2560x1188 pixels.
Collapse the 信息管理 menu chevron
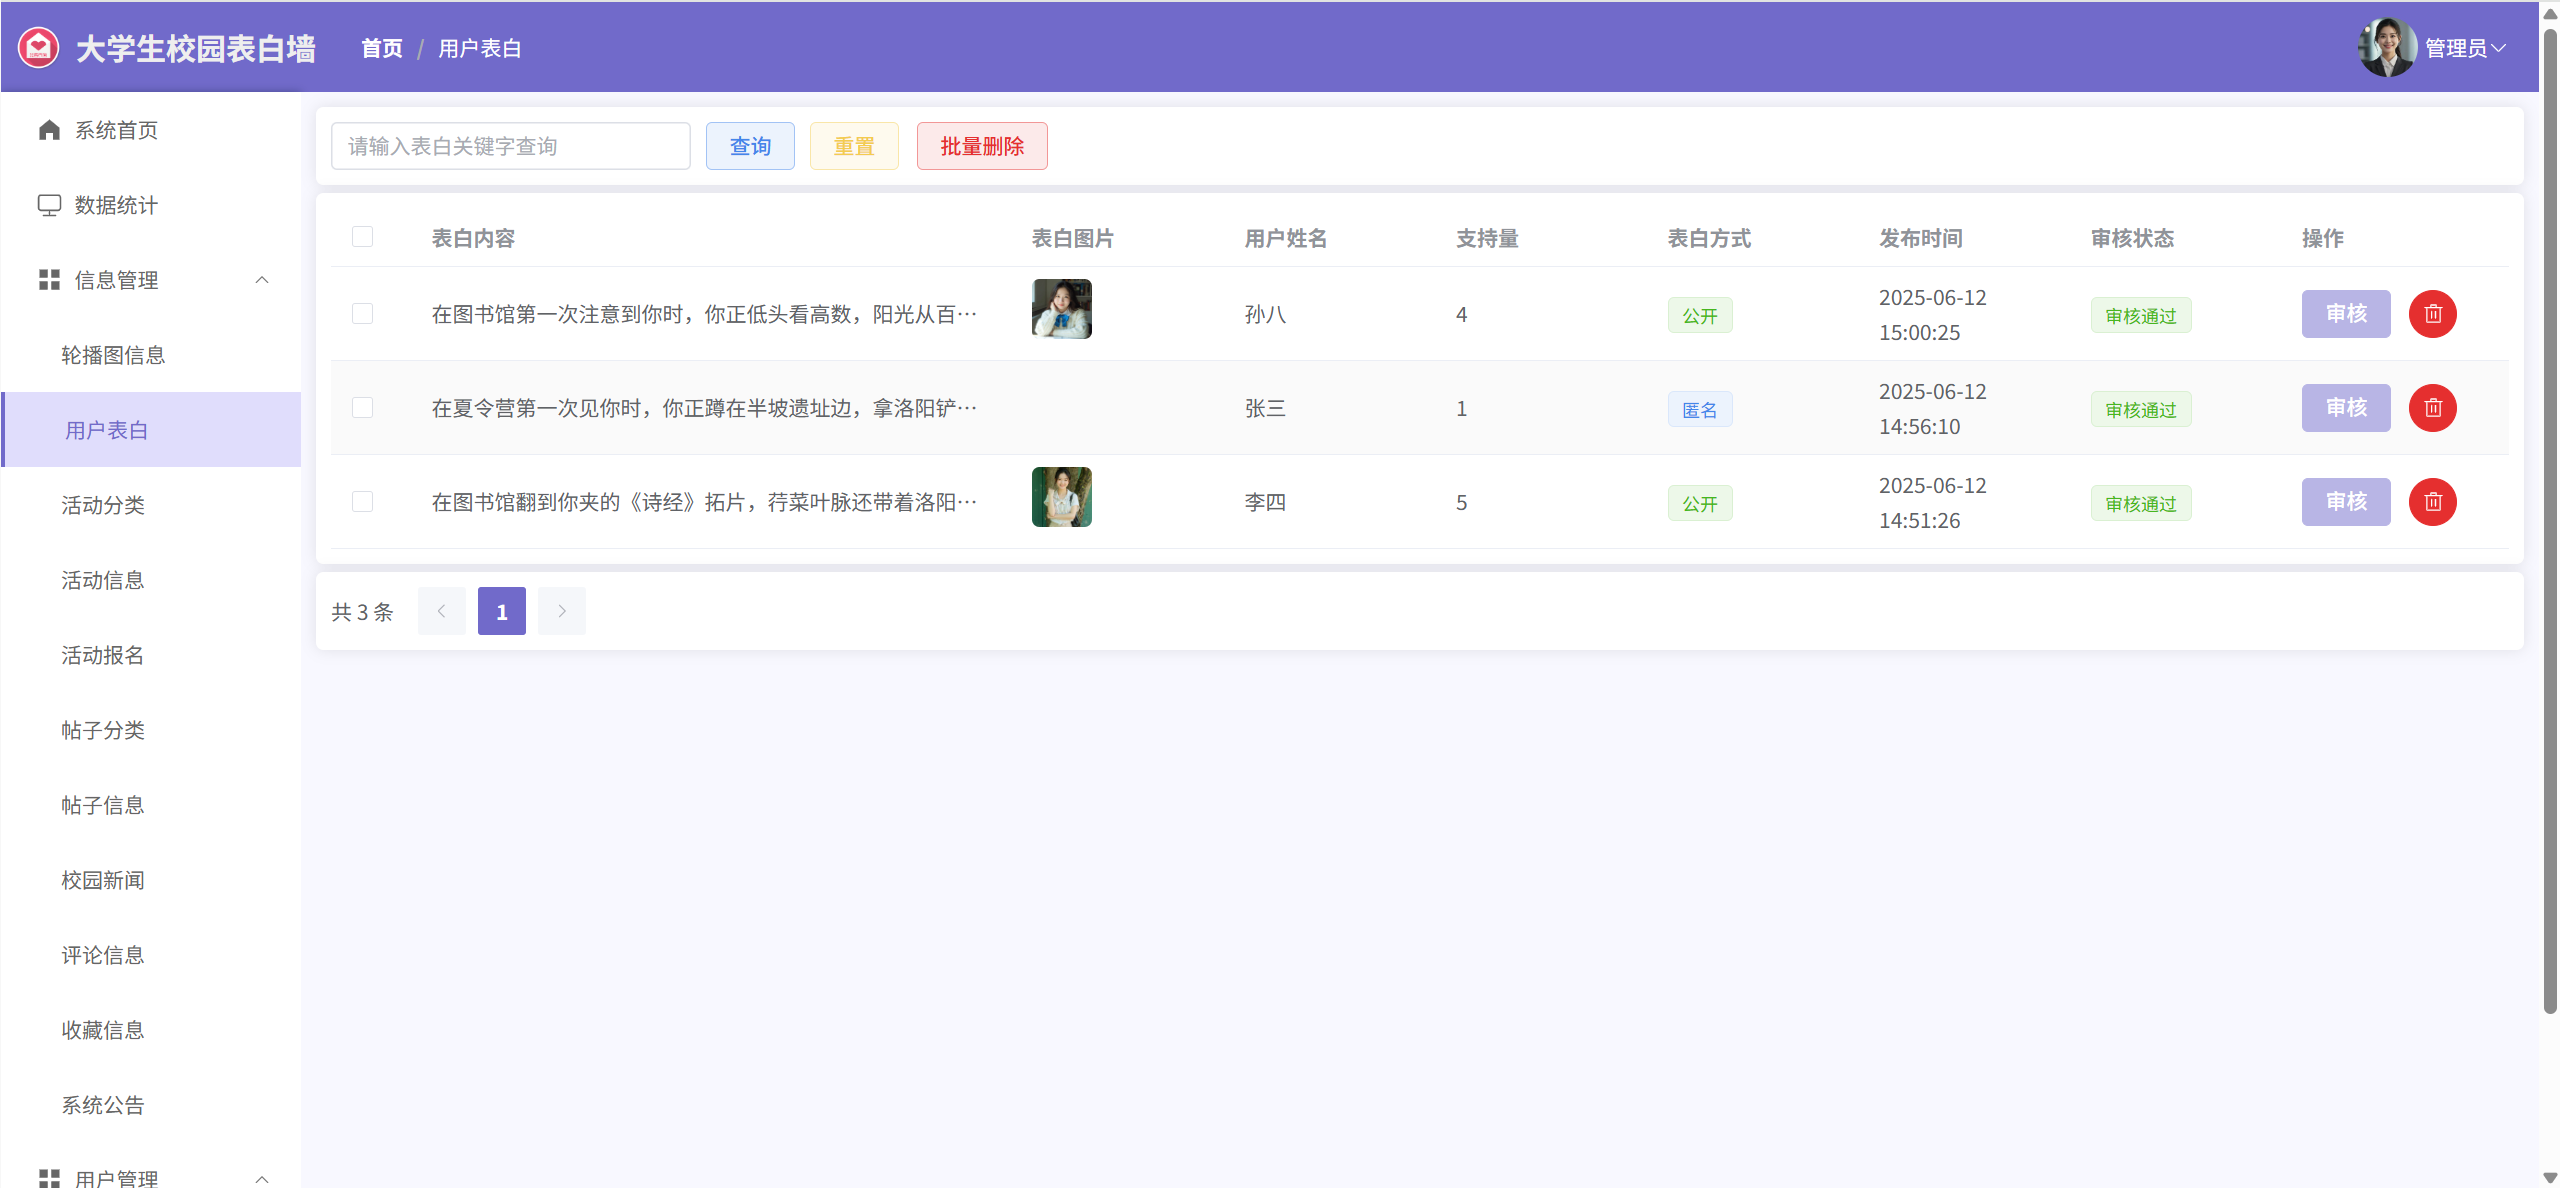(262, 280)
